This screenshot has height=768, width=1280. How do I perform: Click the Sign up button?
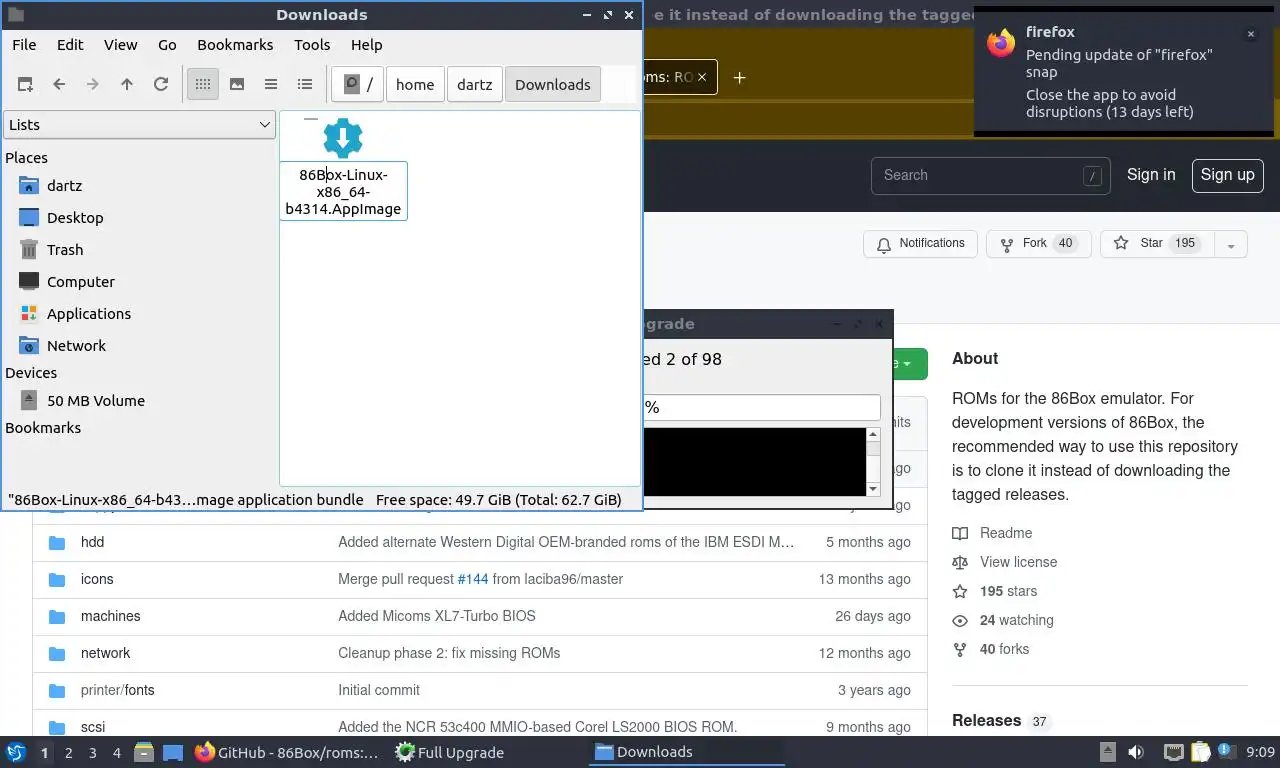[x=1227, y=174]
